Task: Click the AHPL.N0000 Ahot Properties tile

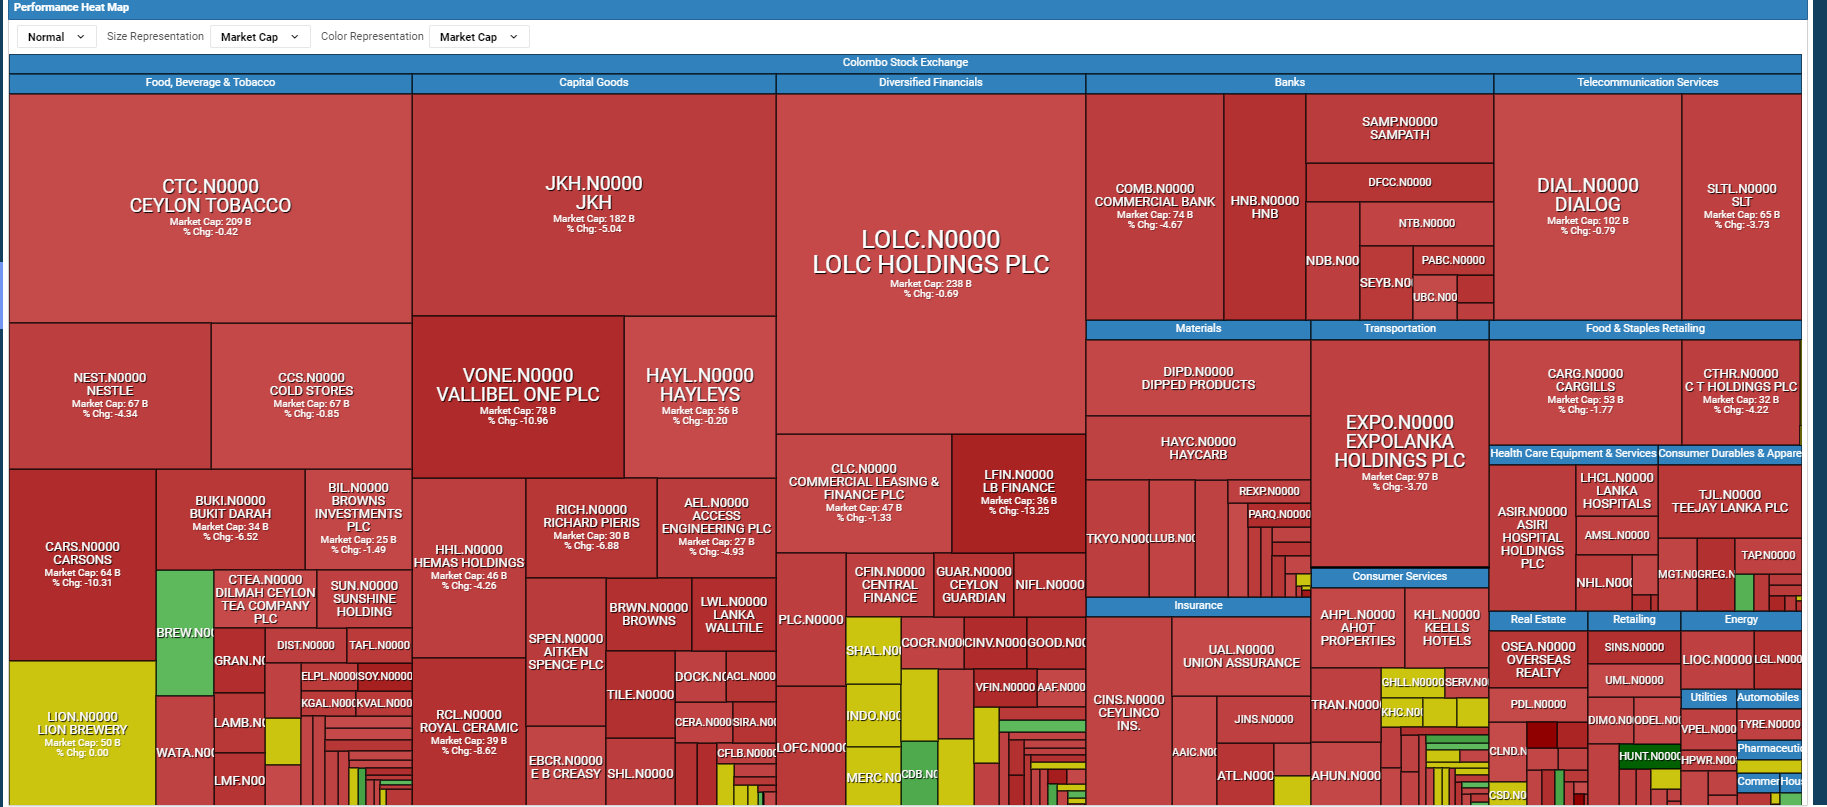Action: (x=1358, y=628)
